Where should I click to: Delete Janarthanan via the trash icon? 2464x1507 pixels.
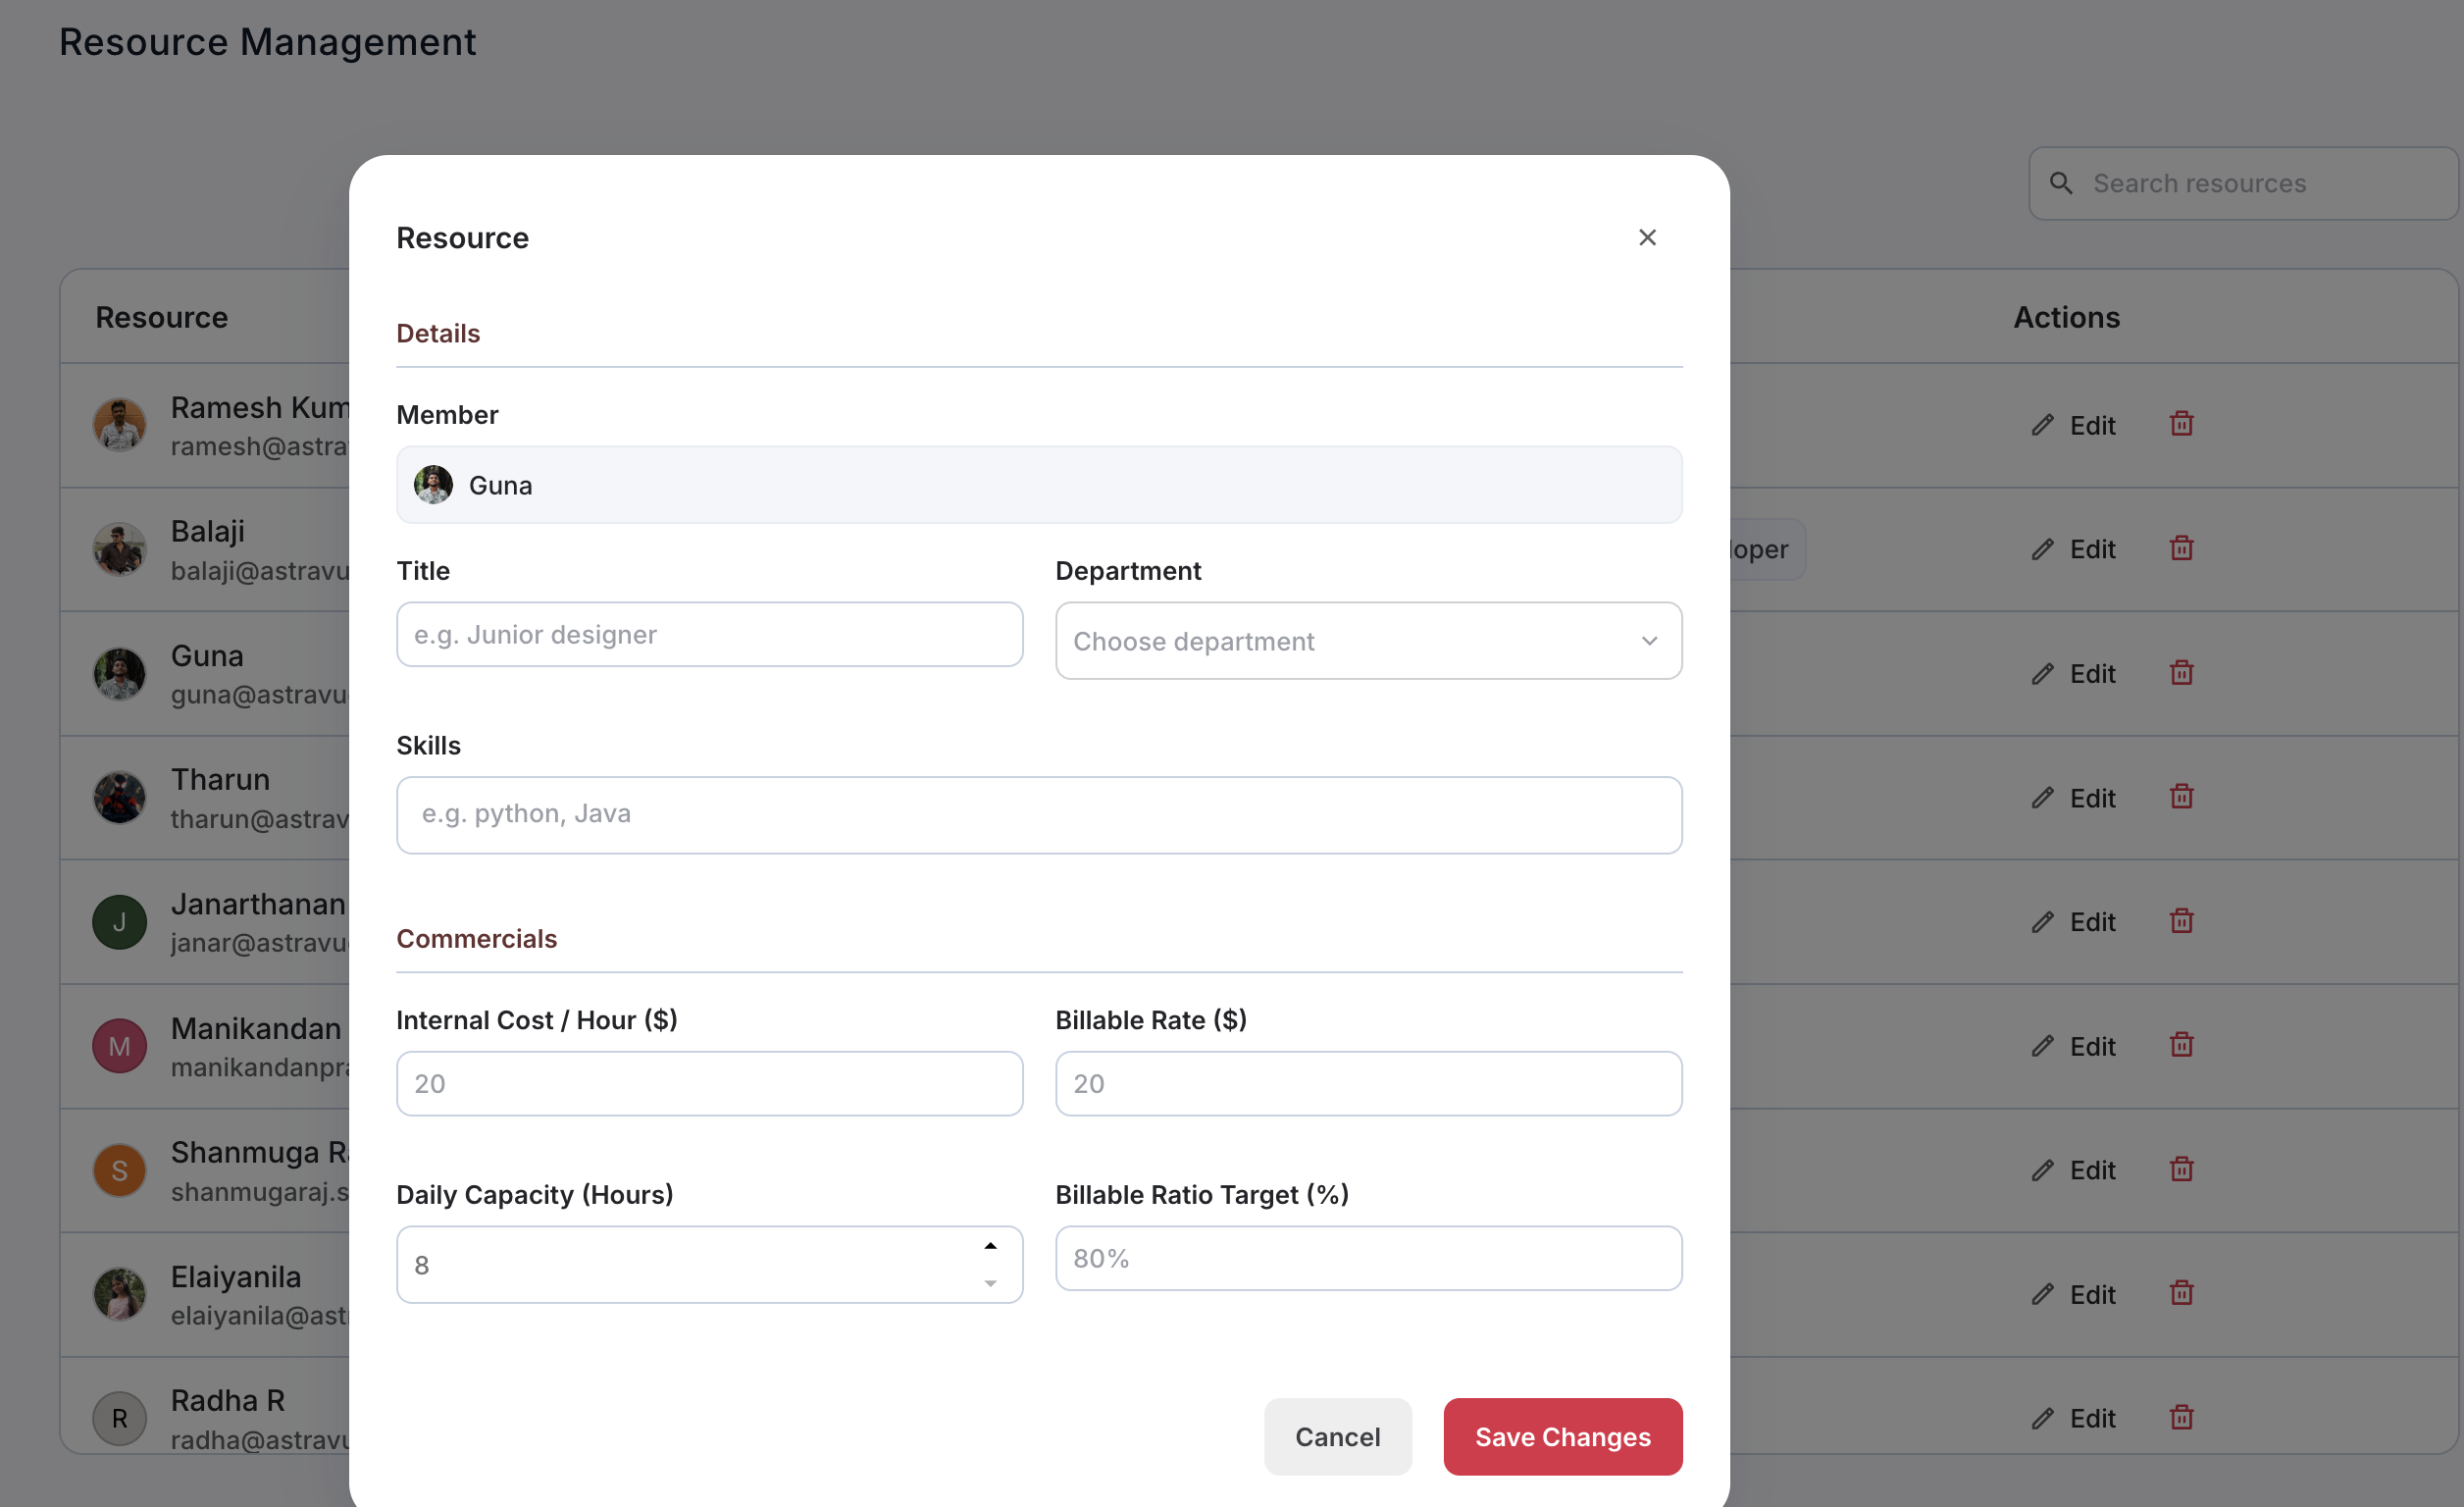pyautogui.click(x=2182, y=921)
